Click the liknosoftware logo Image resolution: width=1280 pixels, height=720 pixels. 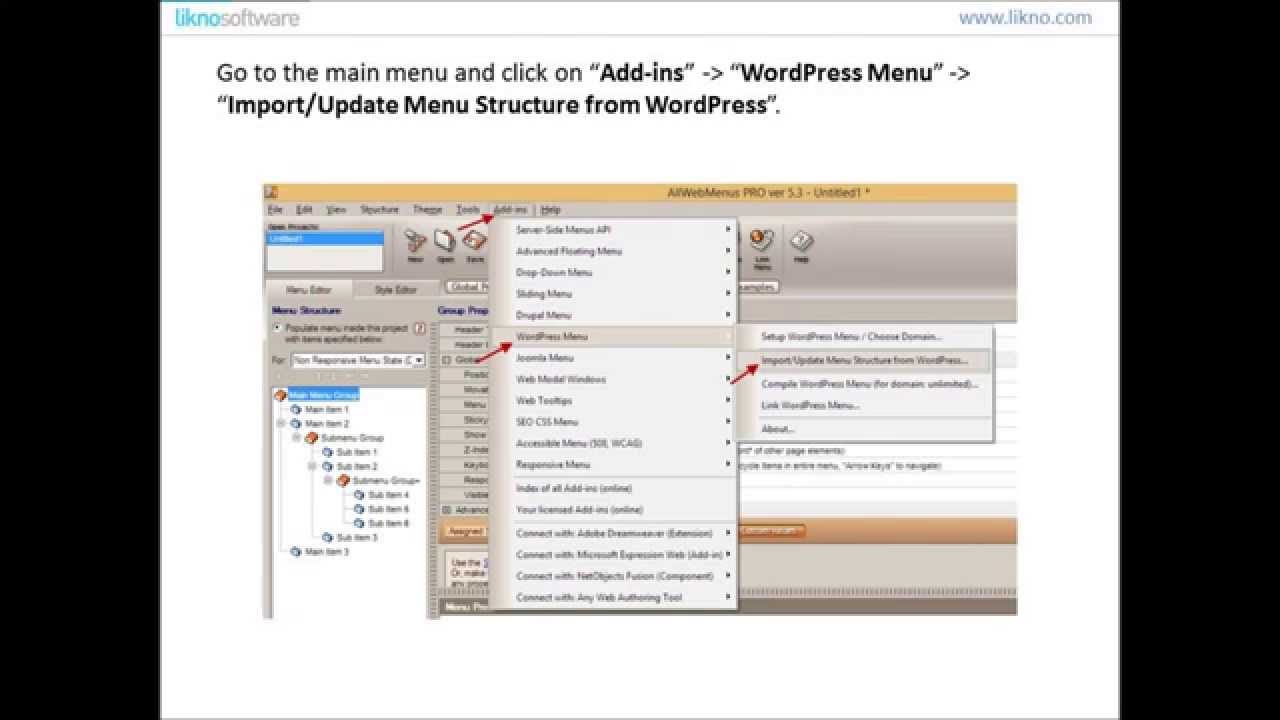coord(237,17)
